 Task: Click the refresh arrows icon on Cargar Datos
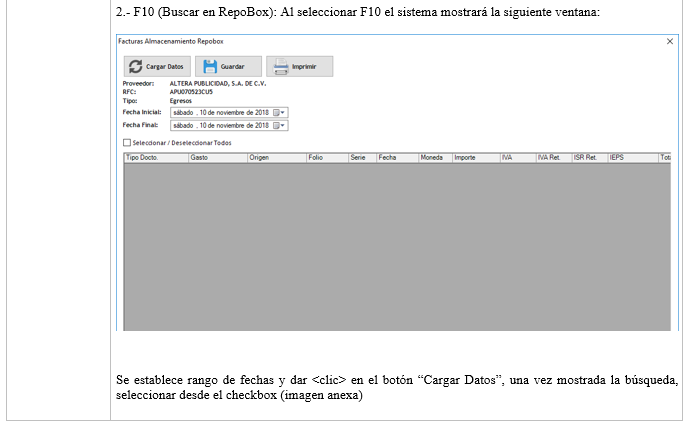tap(136, 66)
